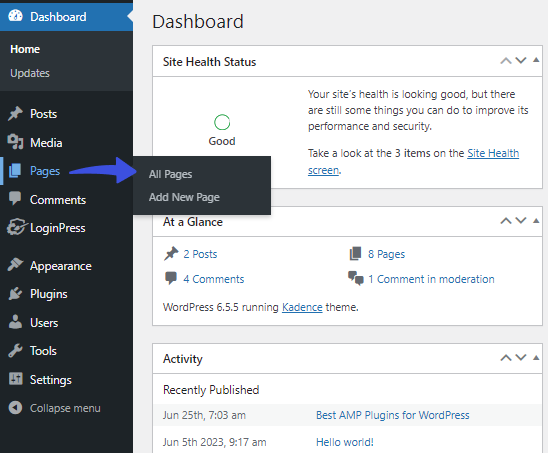Open the Kadence theme link
Image resolution: width=548 pixels, height=453 pixels.
(302, 307)
